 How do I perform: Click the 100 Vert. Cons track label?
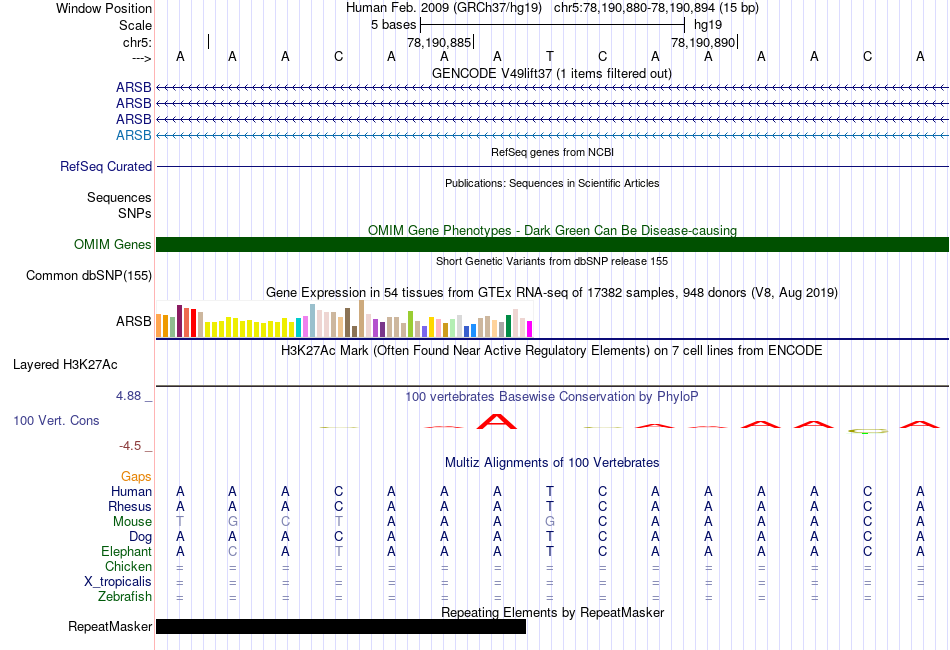[56, 420]
